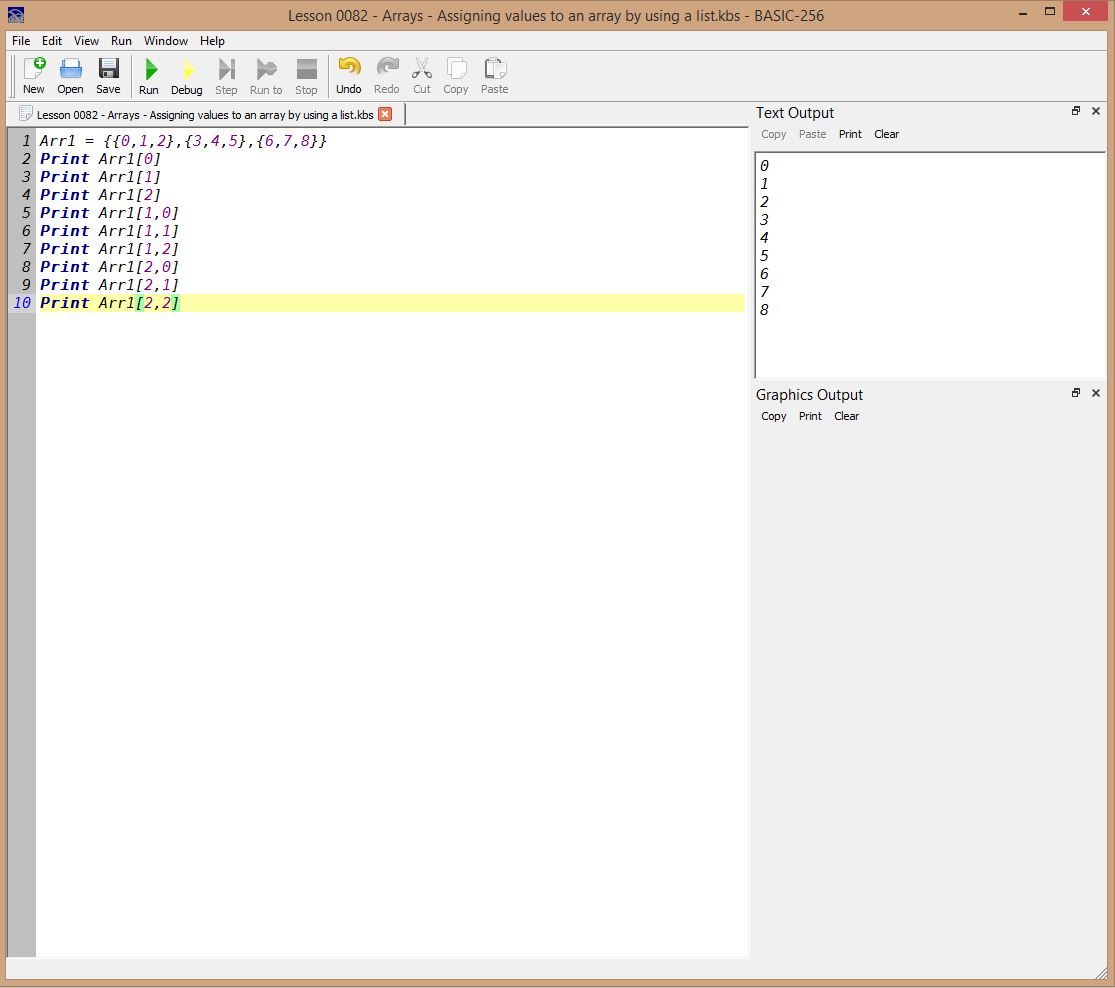Click the Step toolbar icon

click(x=226, y=76)
